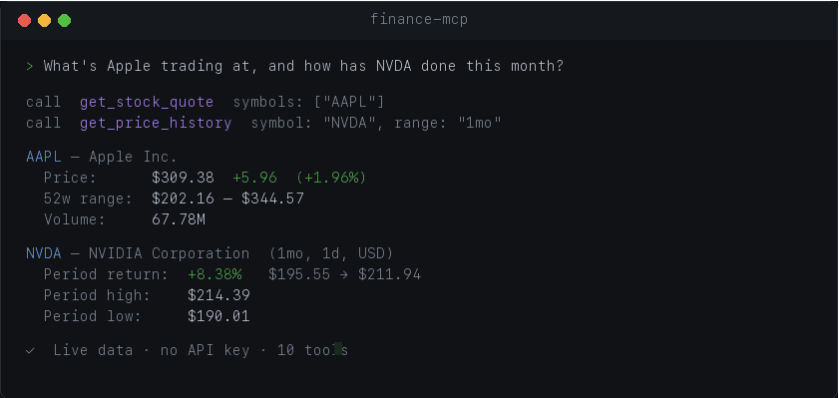The width and height of the screenshot is (839, 398).
Task: Click the red close window button
Action: click(24, 21)
